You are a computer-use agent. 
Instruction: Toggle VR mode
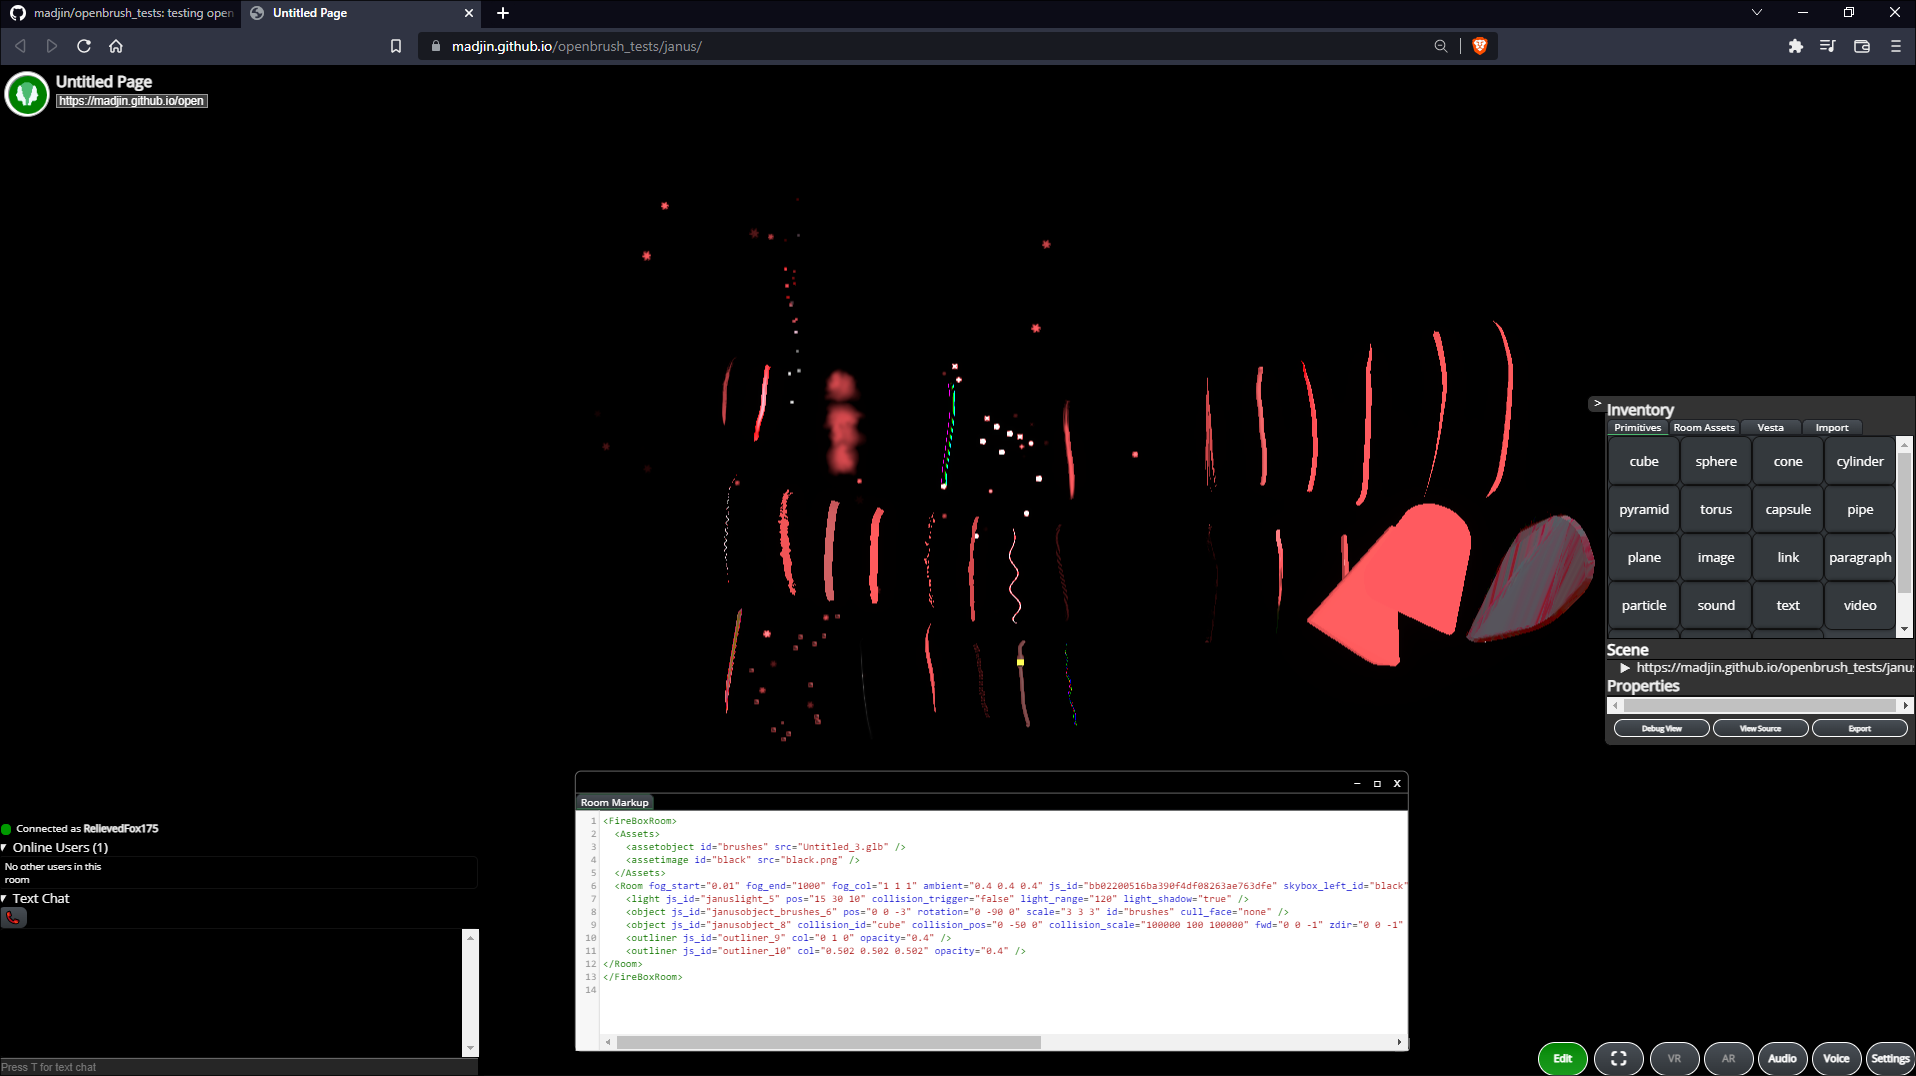(x=1675, y=1058)
